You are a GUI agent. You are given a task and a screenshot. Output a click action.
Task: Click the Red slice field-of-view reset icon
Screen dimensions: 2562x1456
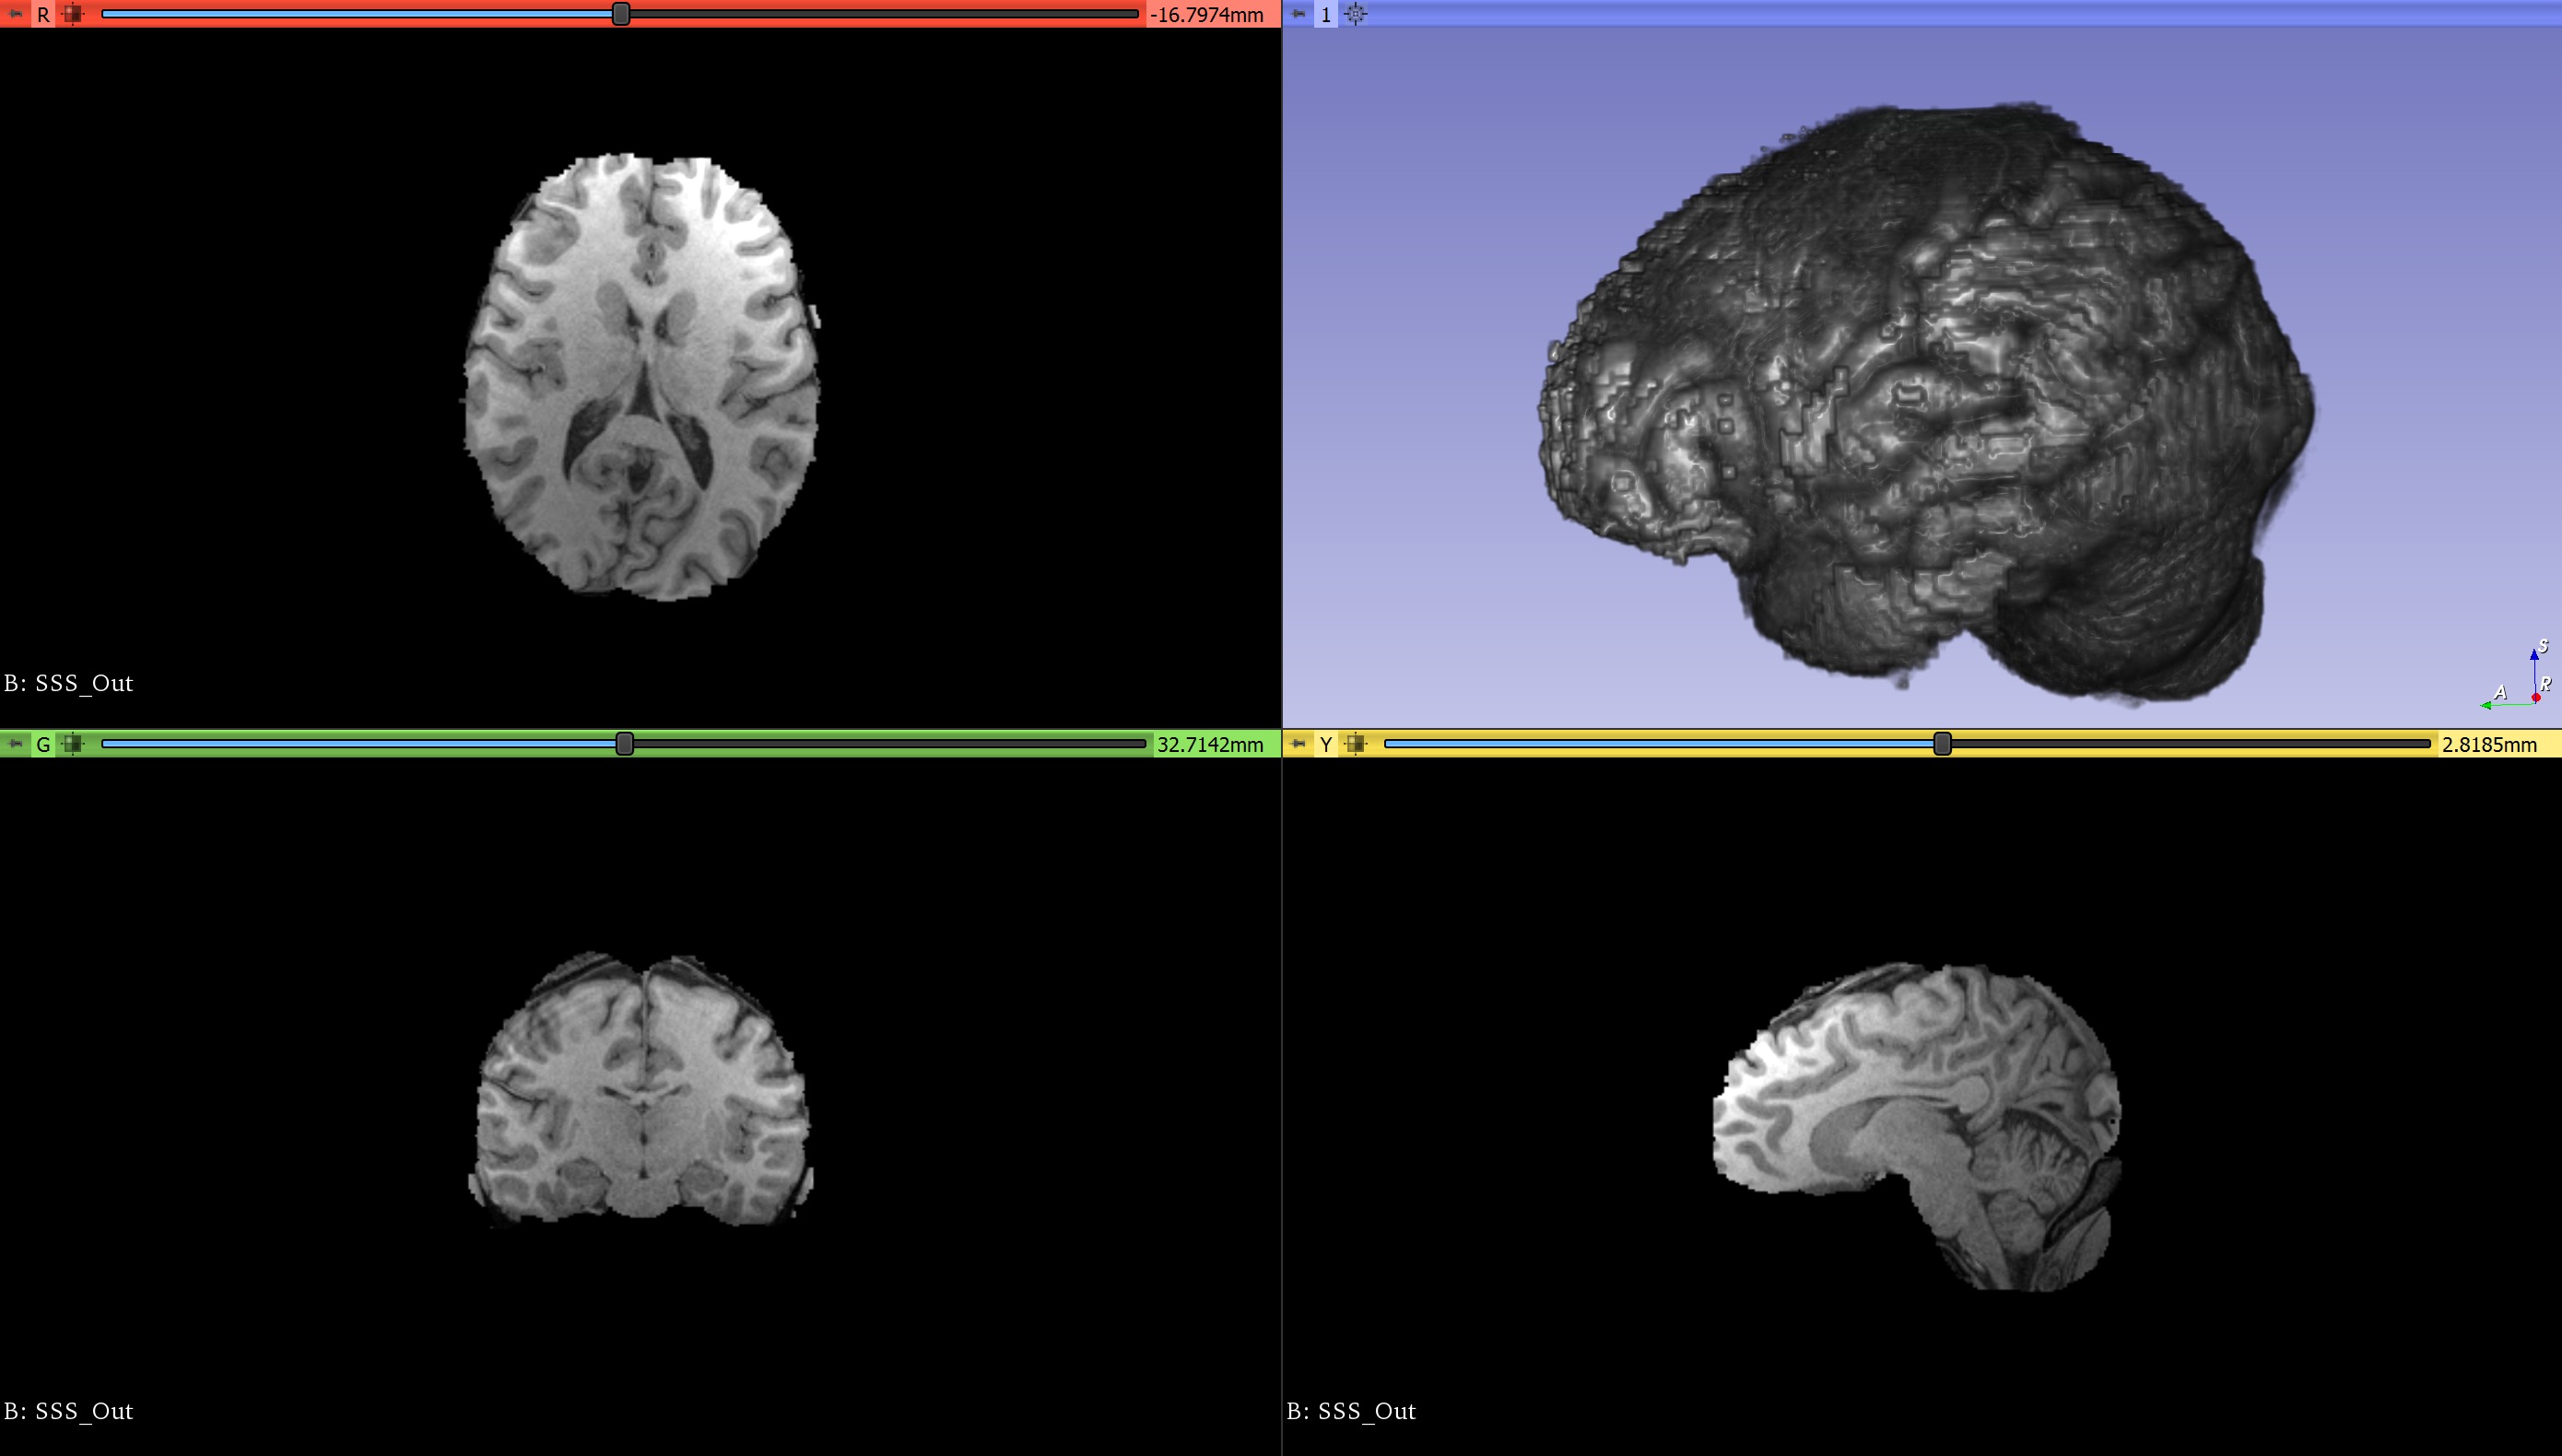(x=72, y=14)
